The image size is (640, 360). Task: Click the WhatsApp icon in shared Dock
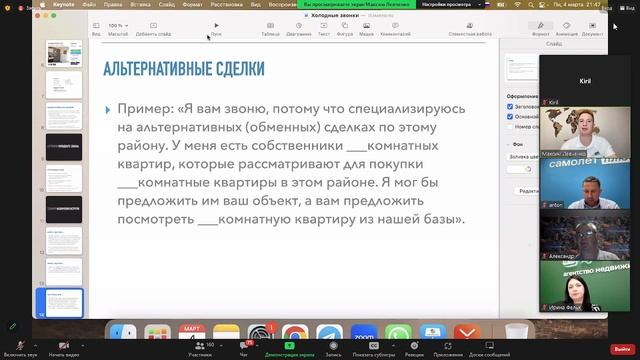tap(398, 332)
